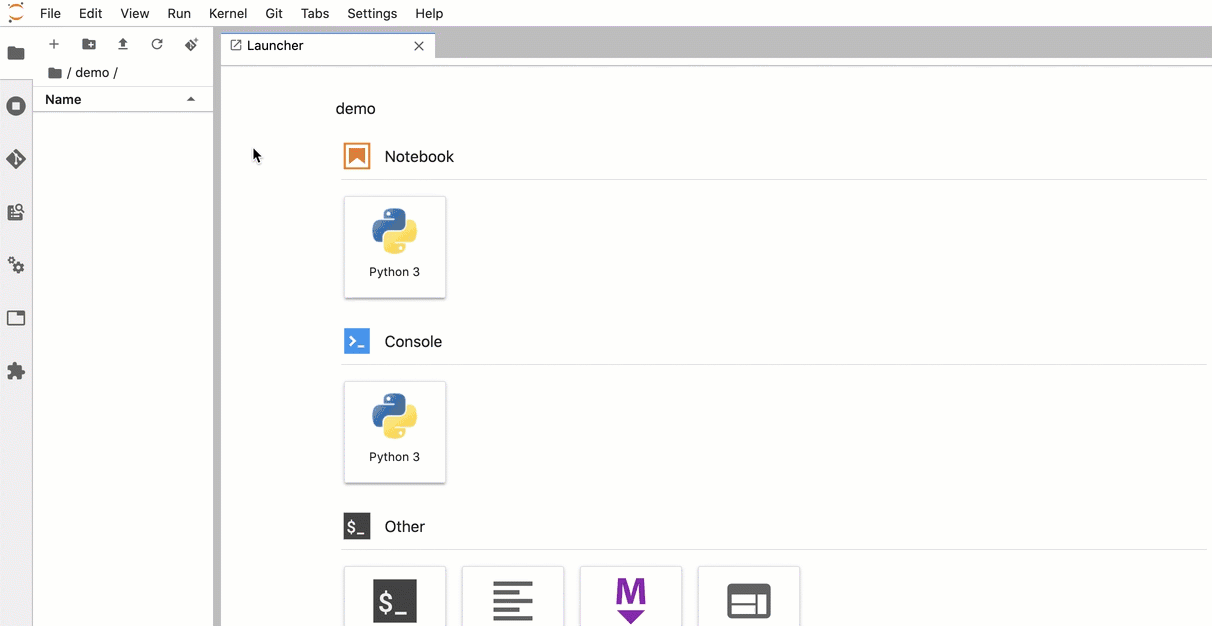
Task: Upload files using the upload icon
Action: pos(122,44)
